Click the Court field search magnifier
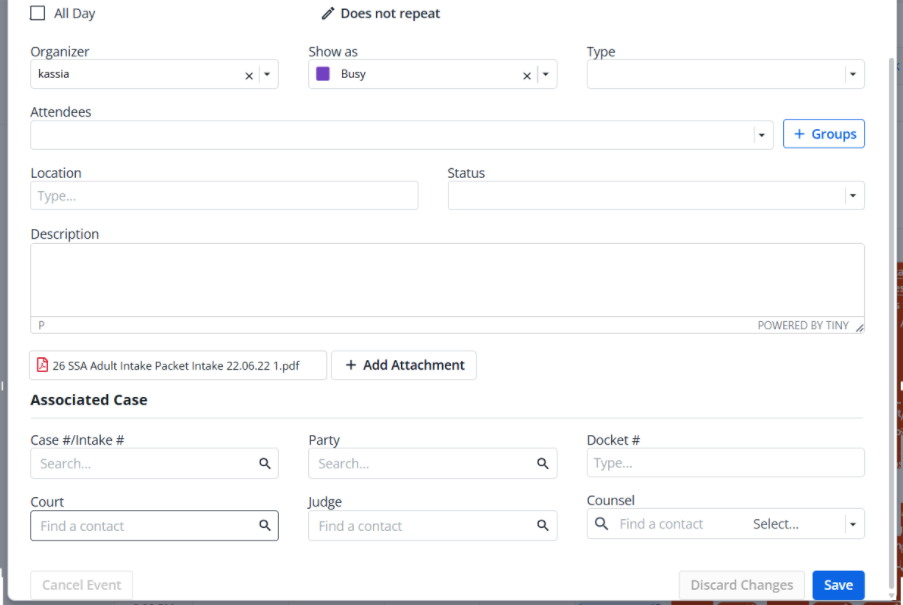 [265, 524]
